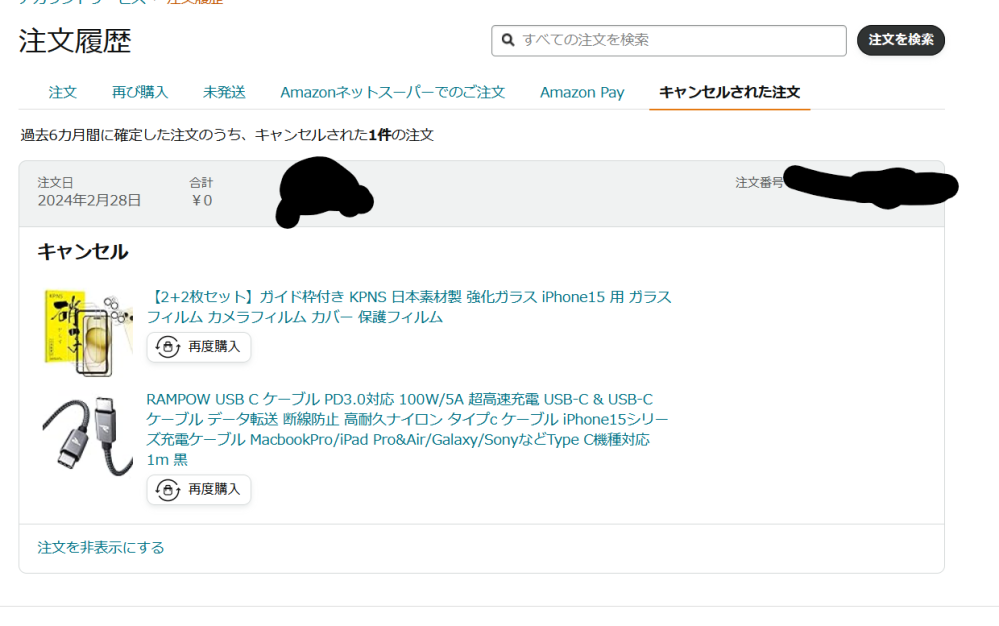Open RAMPOW USB C cable thumbnail

click(x=88, y=436)
